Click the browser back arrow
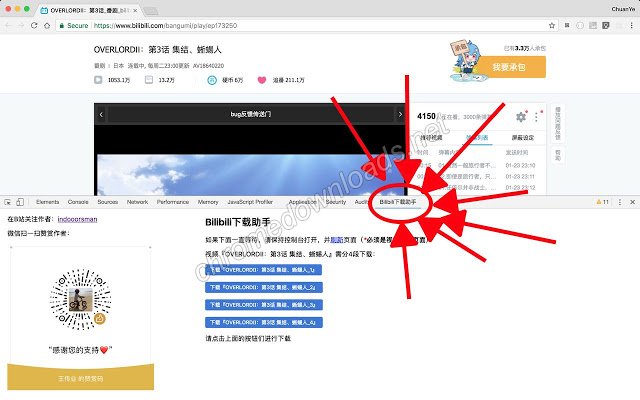This screenshot has width=640, height=400. (x=8, y=25)
